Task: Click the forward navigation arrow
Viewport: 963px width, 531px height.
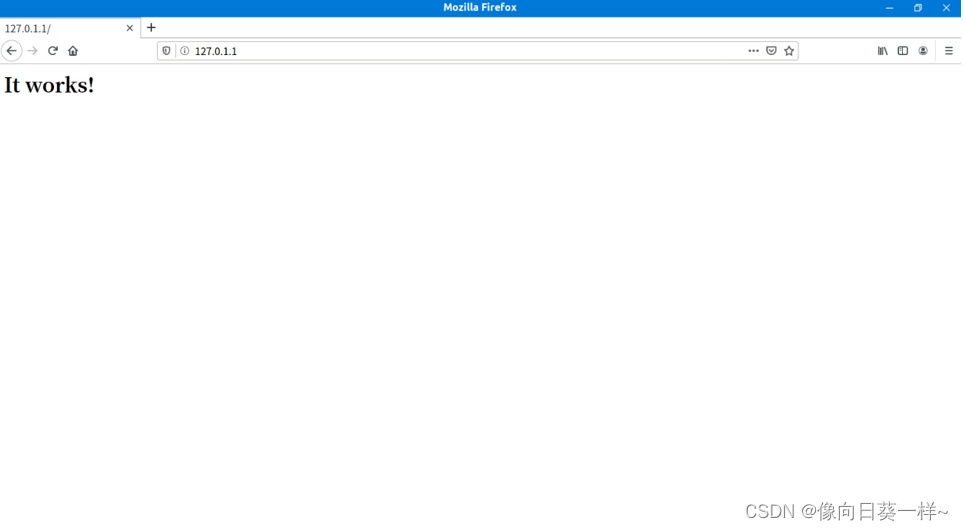Action: click(33, 51)
